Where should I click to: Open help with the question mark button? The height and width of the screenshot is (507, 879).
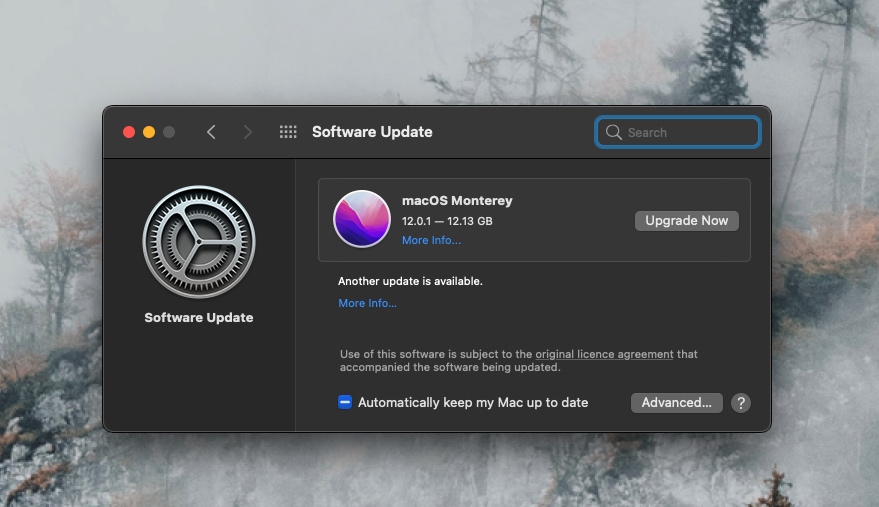pos(741,403)
